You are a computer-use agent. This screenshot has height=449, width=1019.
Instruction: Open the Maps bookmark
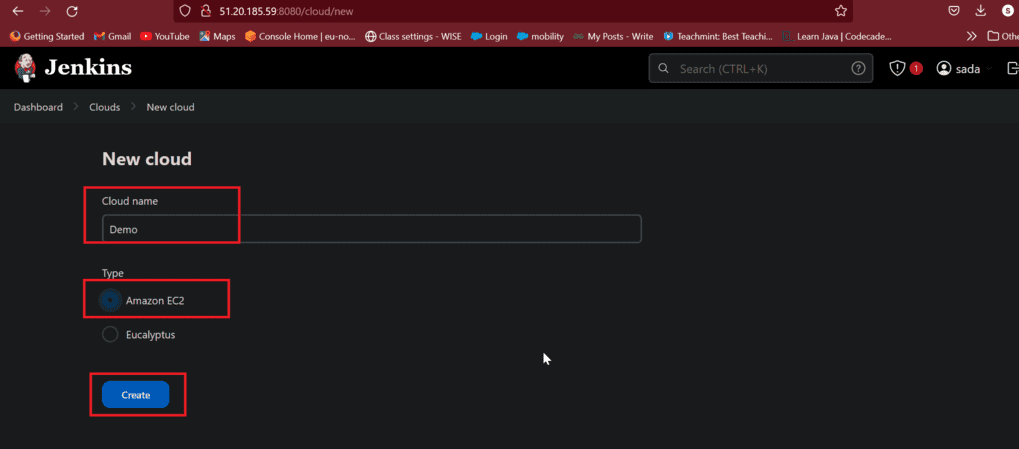click(x=217, y=36)
